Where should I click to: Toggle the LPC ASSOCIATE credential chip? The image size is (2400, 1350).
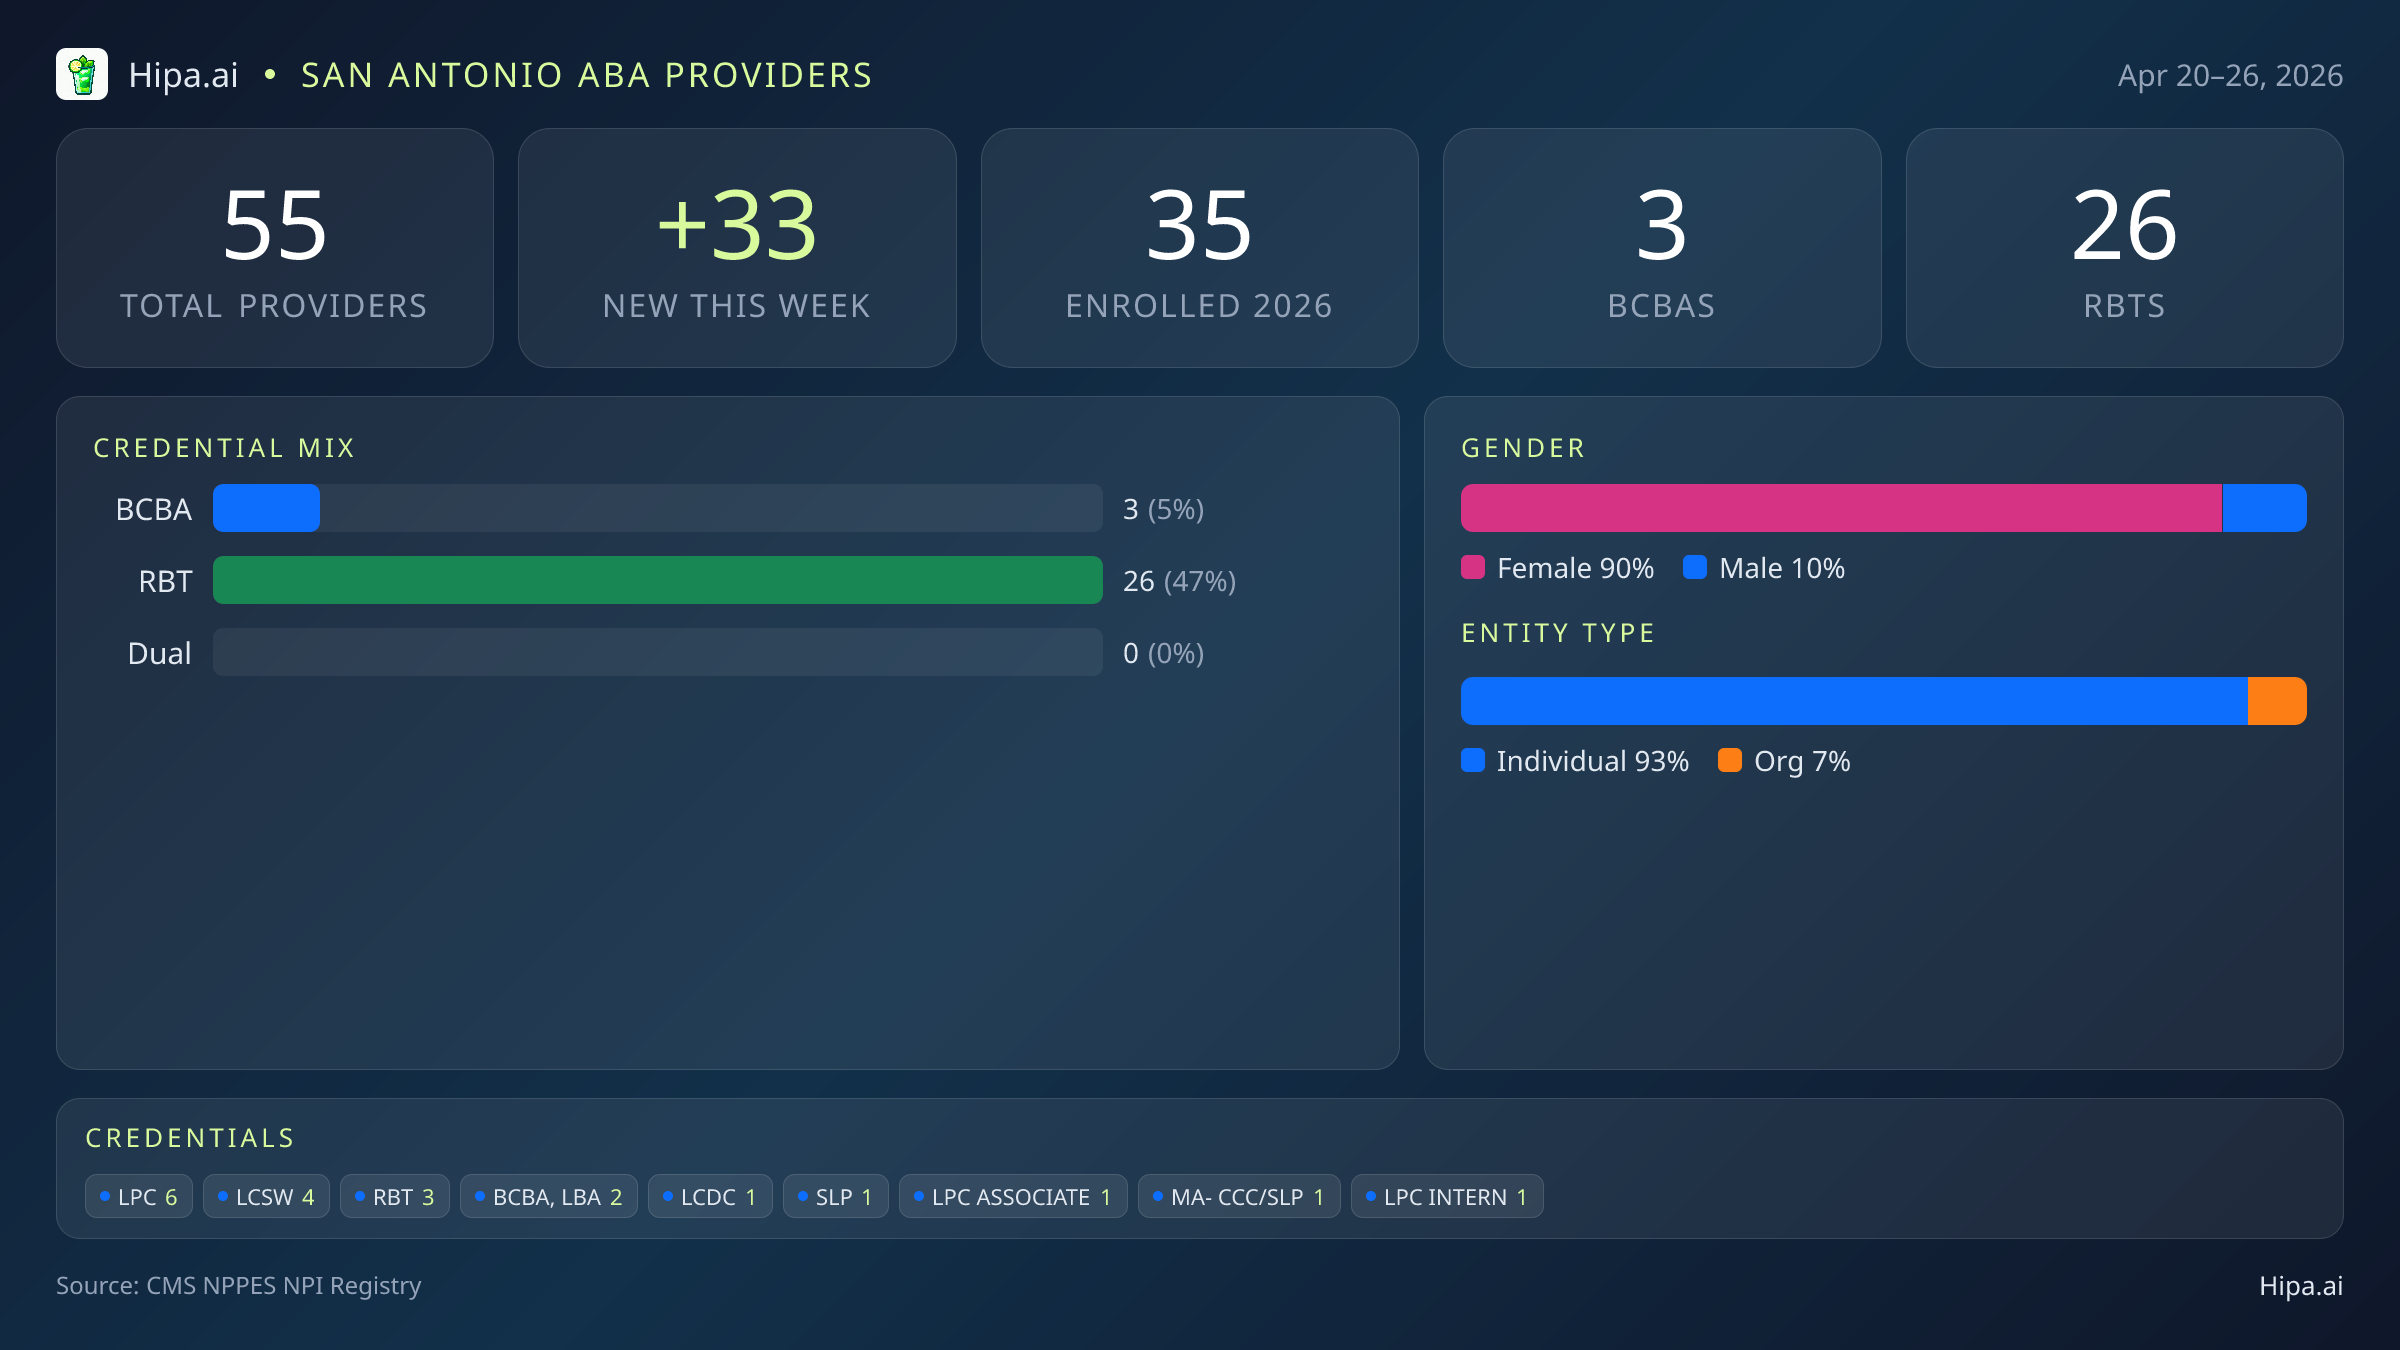1012,1196
